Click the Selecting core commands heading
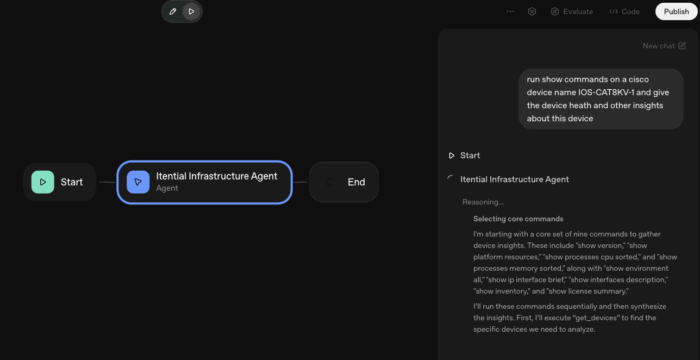Viewport: 700px width, 360px height. tap(518, 219)
